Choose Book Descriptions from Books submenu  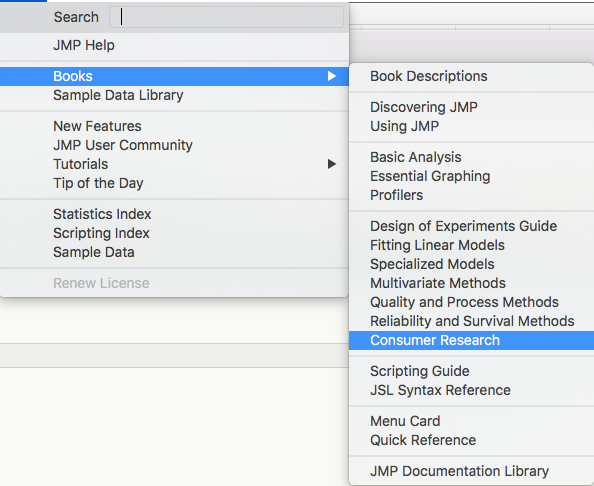click(x=471, y=76)
